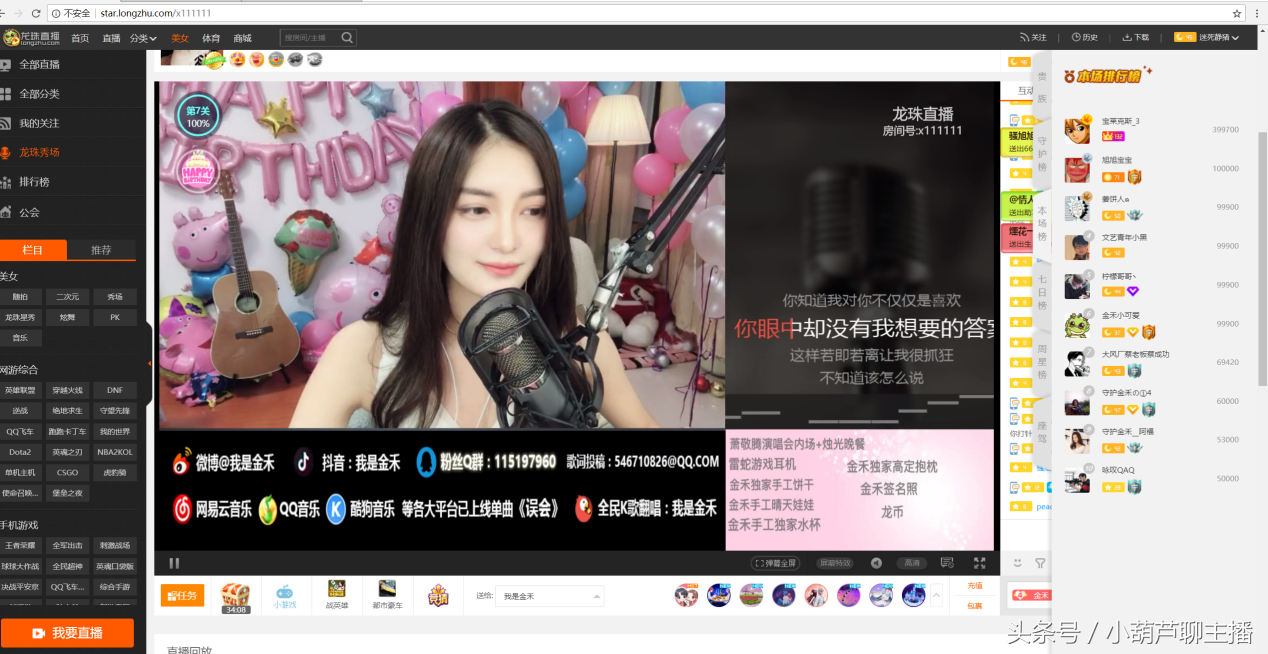Click the 关注 link in the header
This screenshot has height=654, width=1268.
pyautogui.click(x=1033, y=37)
